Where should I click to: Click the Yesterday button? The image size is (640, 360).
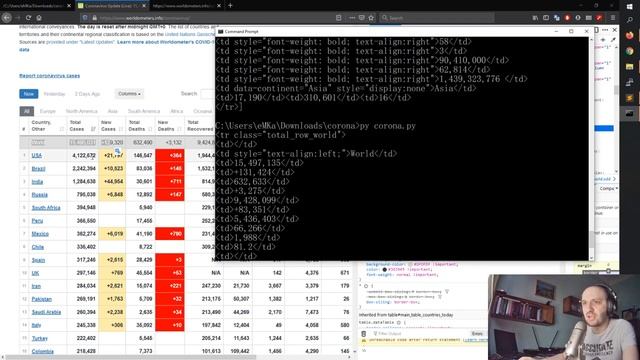pos(54,94)
